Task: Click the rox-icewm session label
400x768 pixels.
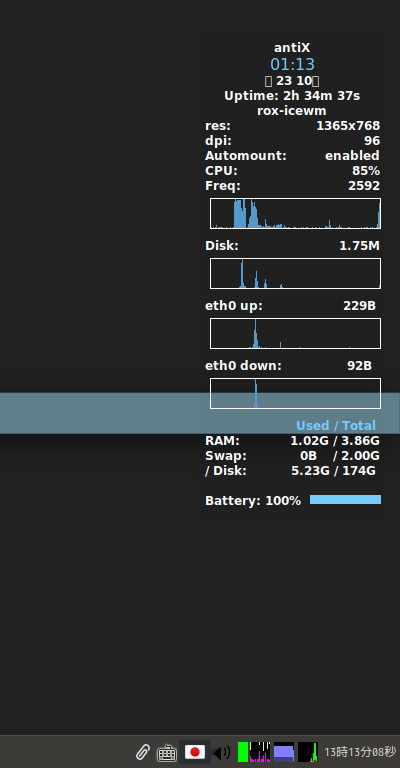Action: click(292, 111)
